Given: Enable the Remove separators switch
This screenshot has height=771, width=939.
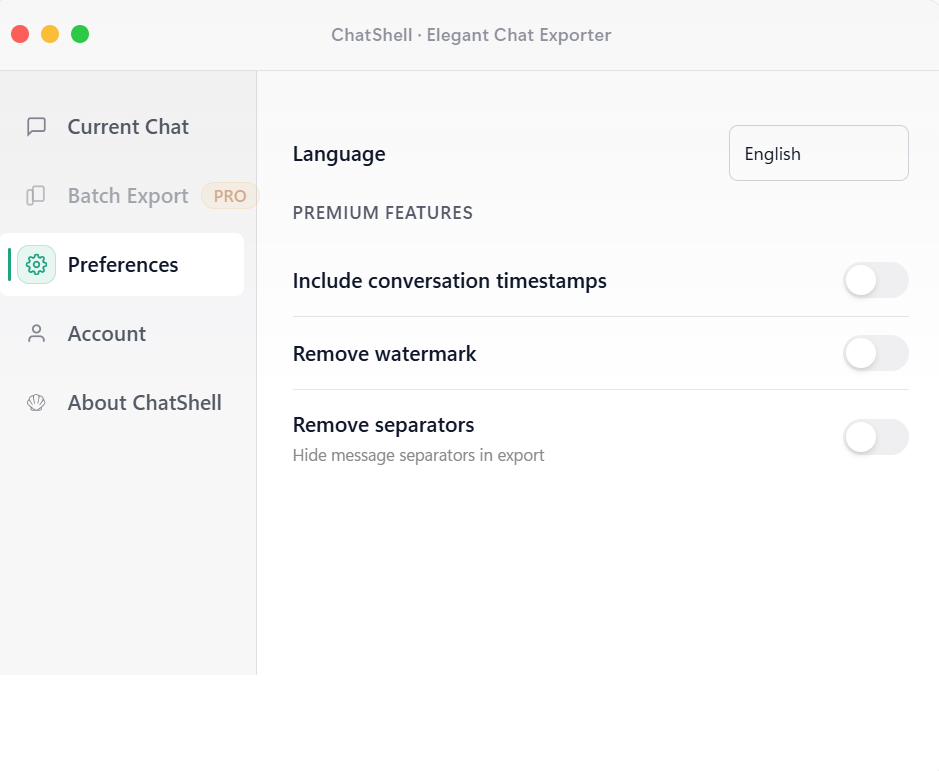Looking at the screenshot, I should 875,437.
